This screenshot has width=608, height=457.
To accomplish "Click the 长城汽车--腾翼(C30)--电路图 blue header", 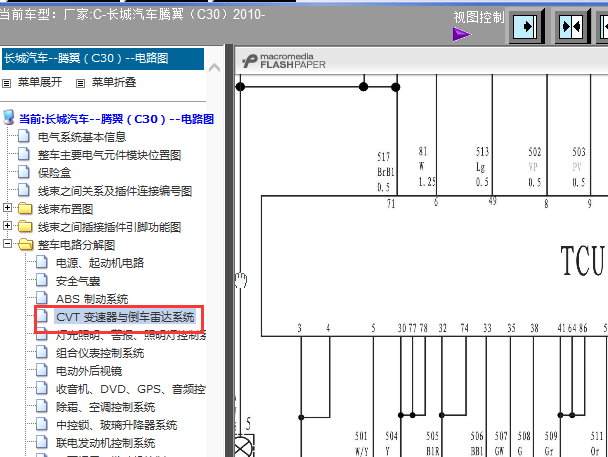I will (x=103, y=59).
